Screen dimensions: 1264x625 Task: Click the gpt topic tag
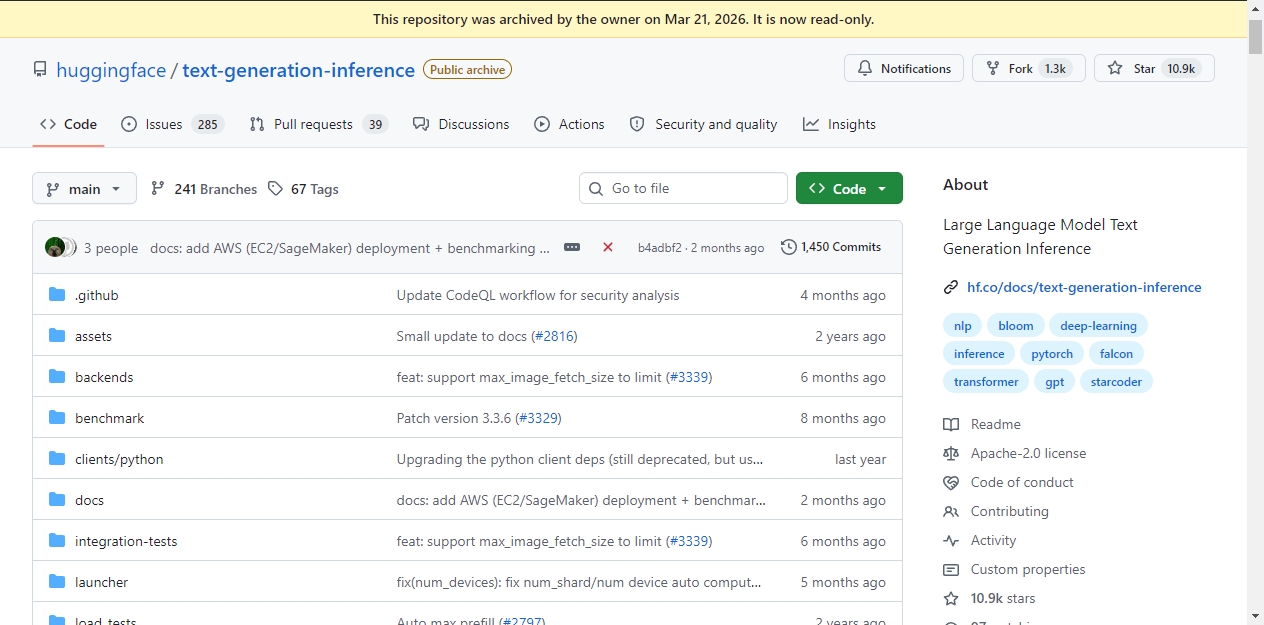(x=1055, y=382)
